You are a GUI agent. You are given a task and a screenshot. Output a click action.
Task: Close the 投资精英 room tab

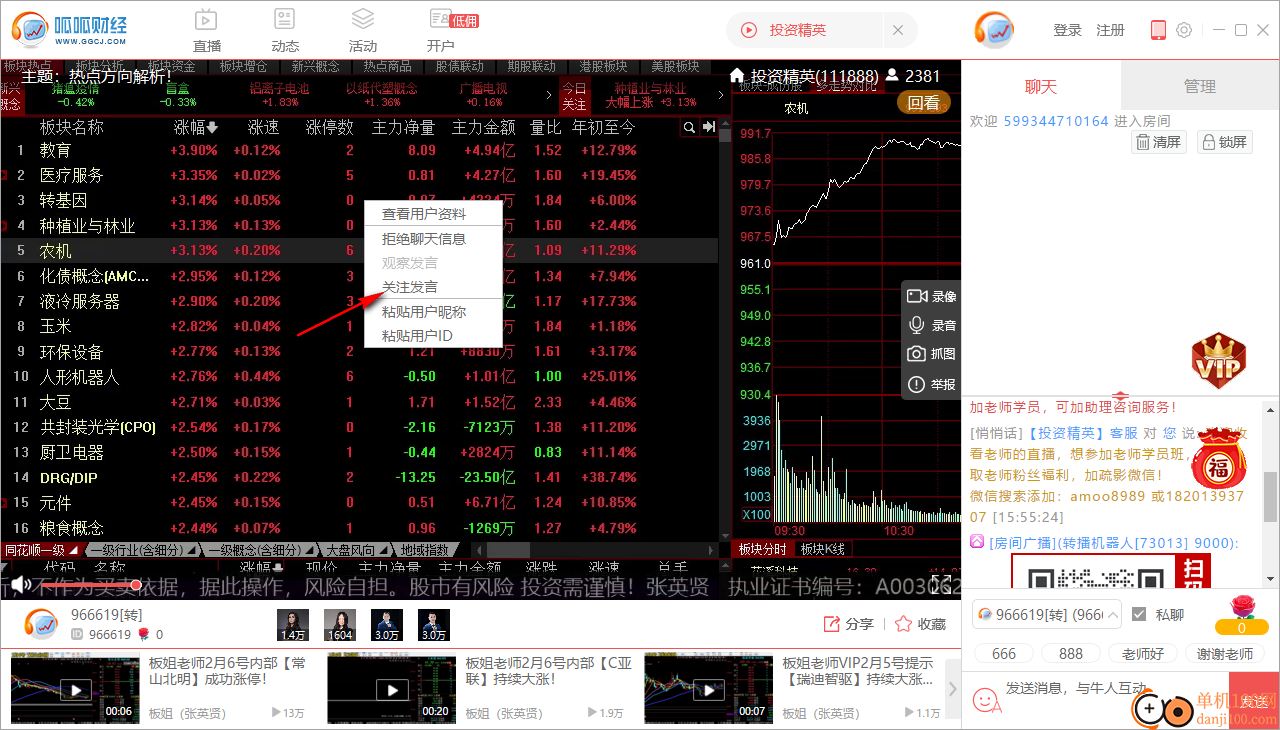897,30
